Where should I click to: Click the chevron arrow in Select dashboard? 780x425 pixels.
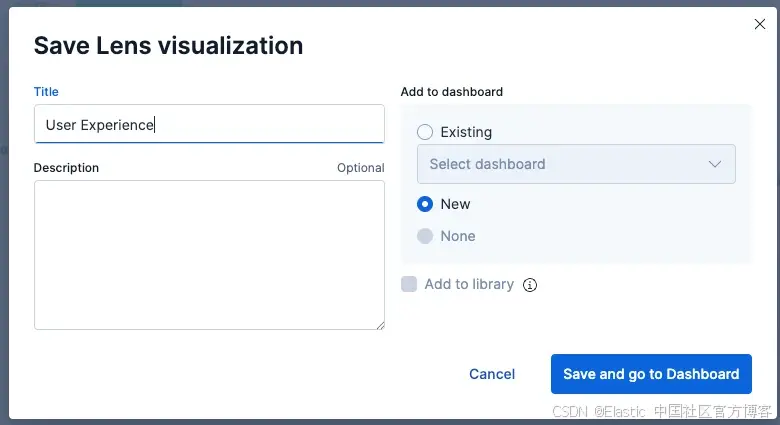715,164
